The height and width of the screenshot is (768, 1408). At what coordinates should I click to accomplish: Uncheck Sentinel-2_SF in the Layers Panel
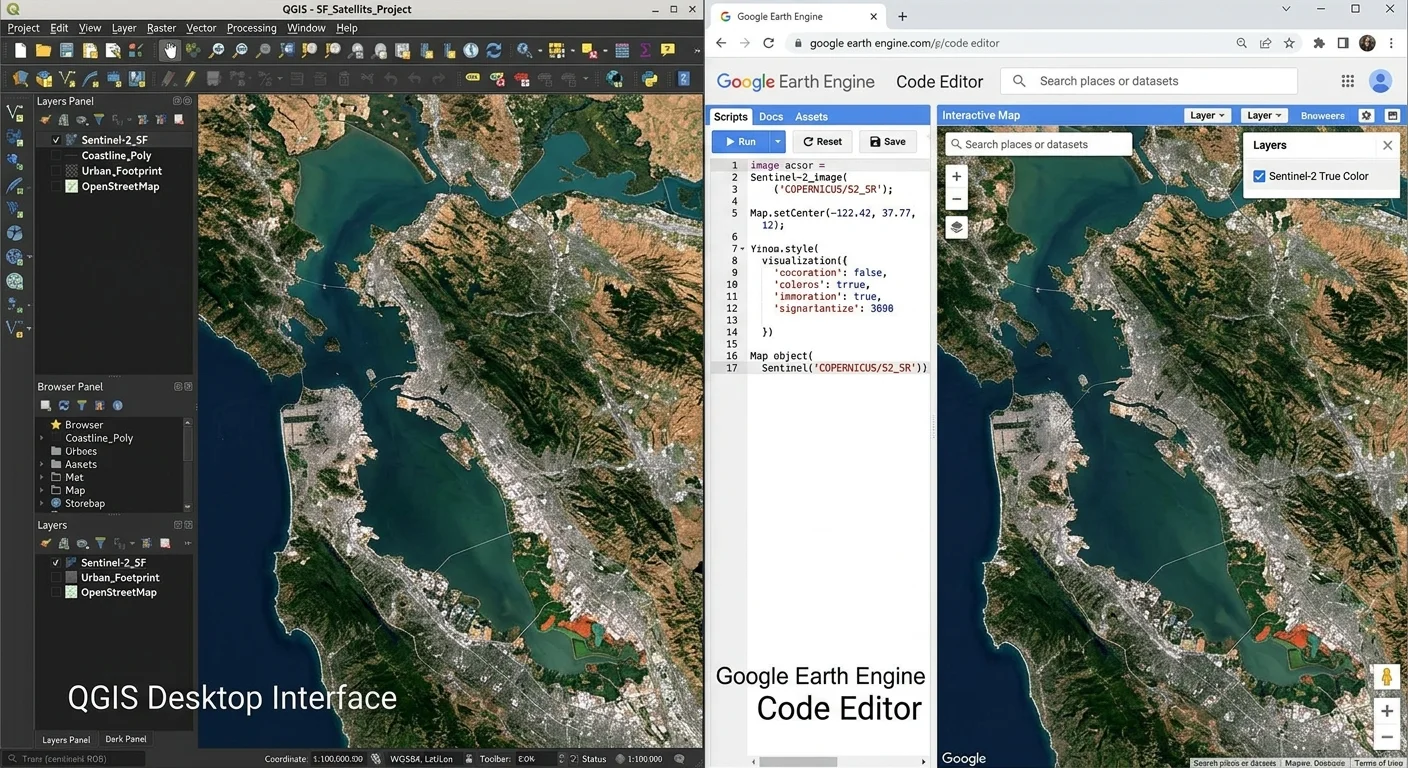(56, 140)
